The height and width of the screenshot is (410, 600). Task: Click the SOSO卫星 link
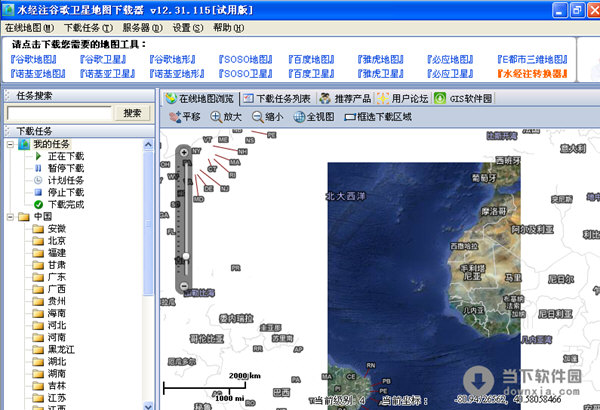click(x=246, y=74)
